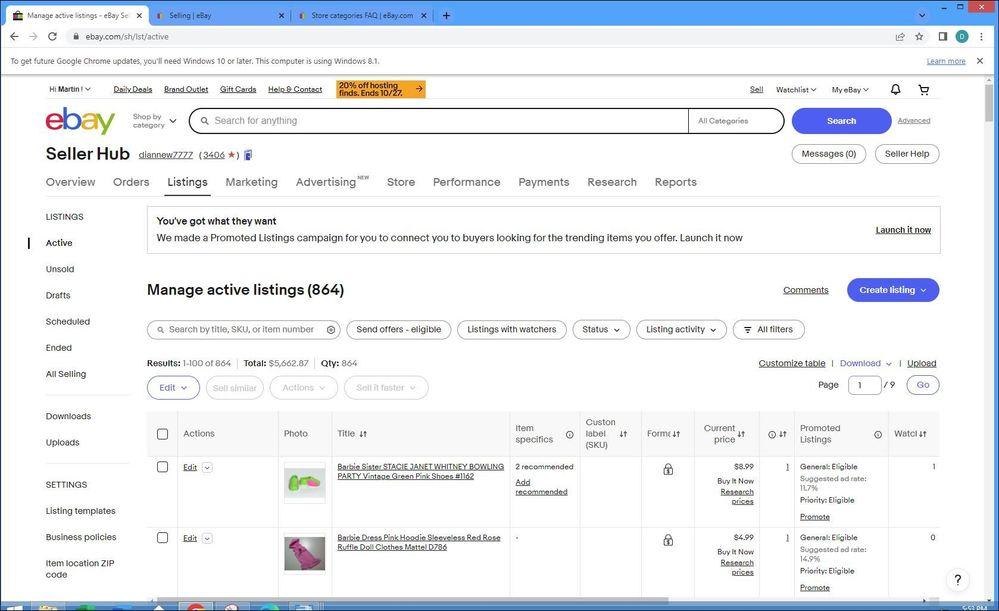Image resolution: width=999 pixels, height=611 pixels.
Task: Open Chrome three-dot menu
Action: [x=981, y=36]
